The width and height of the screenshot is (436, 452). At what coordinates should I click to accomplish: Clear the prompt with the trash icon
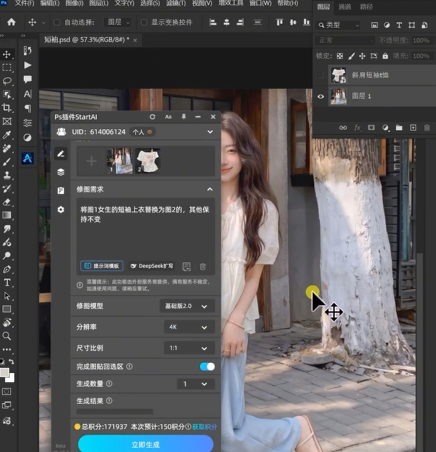coord(202,266)
